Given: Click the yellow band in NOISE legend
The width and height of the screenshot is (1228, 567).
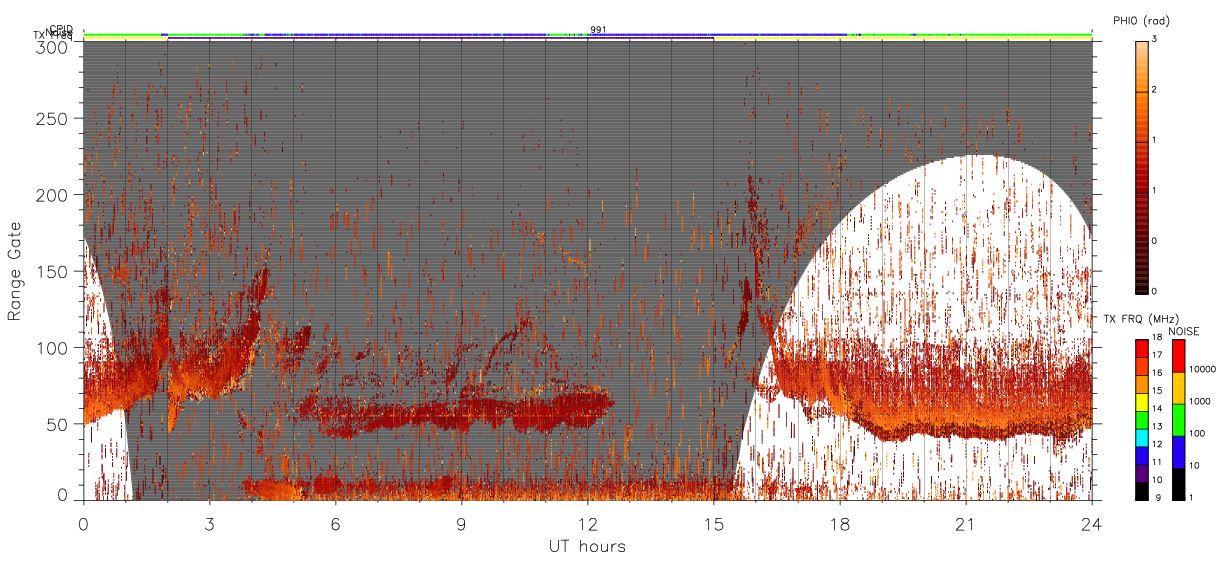Looking at the screenshot, I should [1179, 388].
